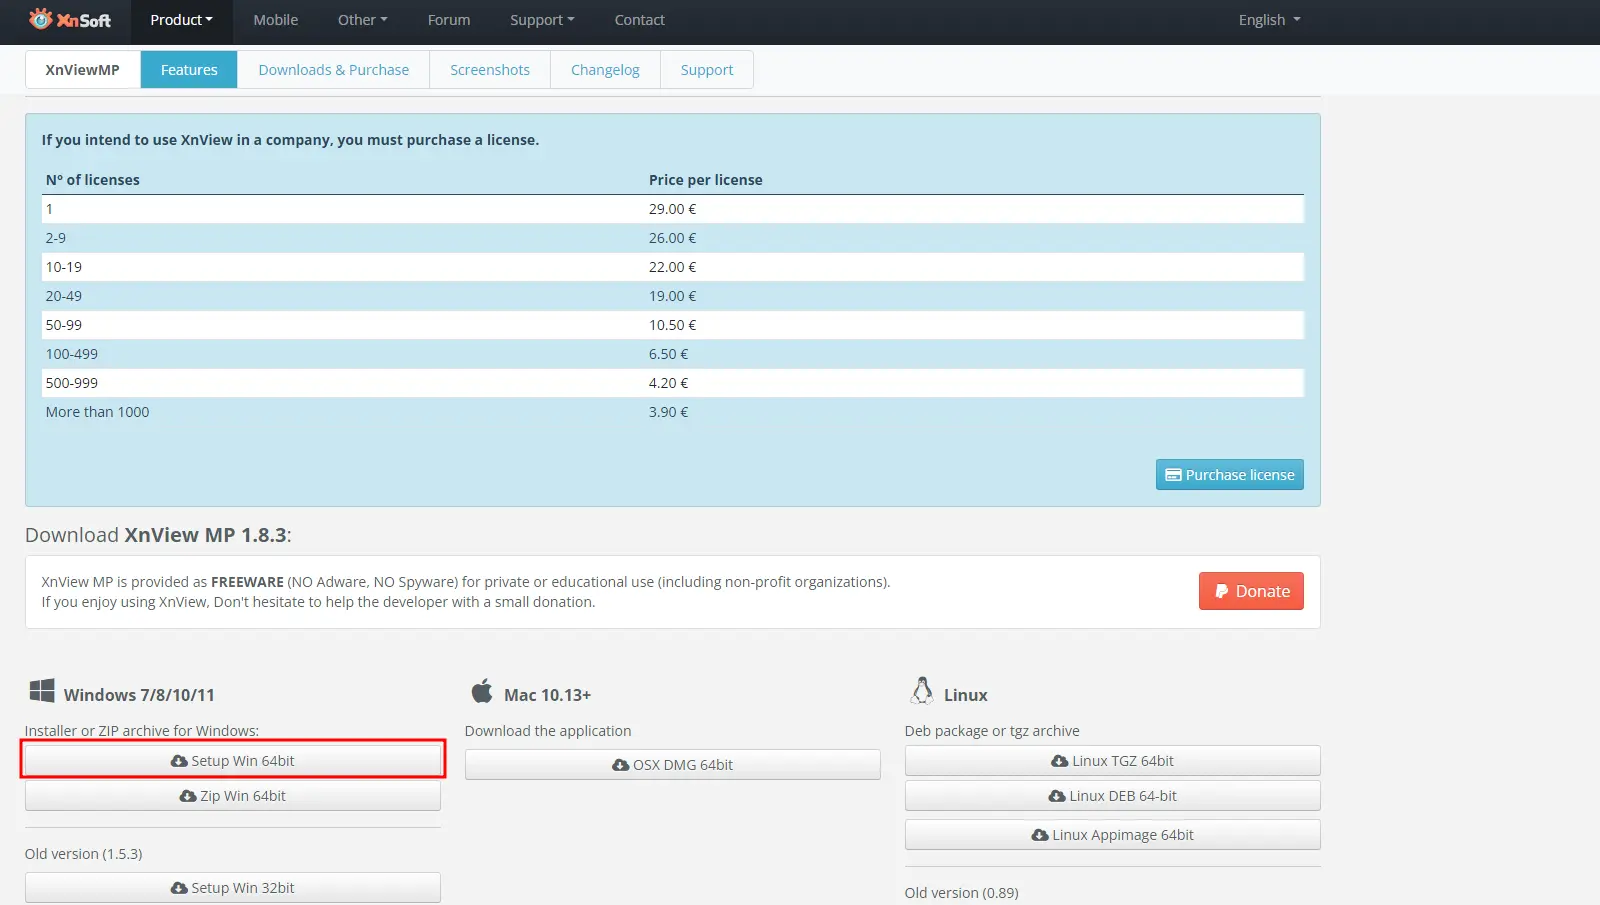
Task: Click the 50-99 licenses row label
Action: 64,325
